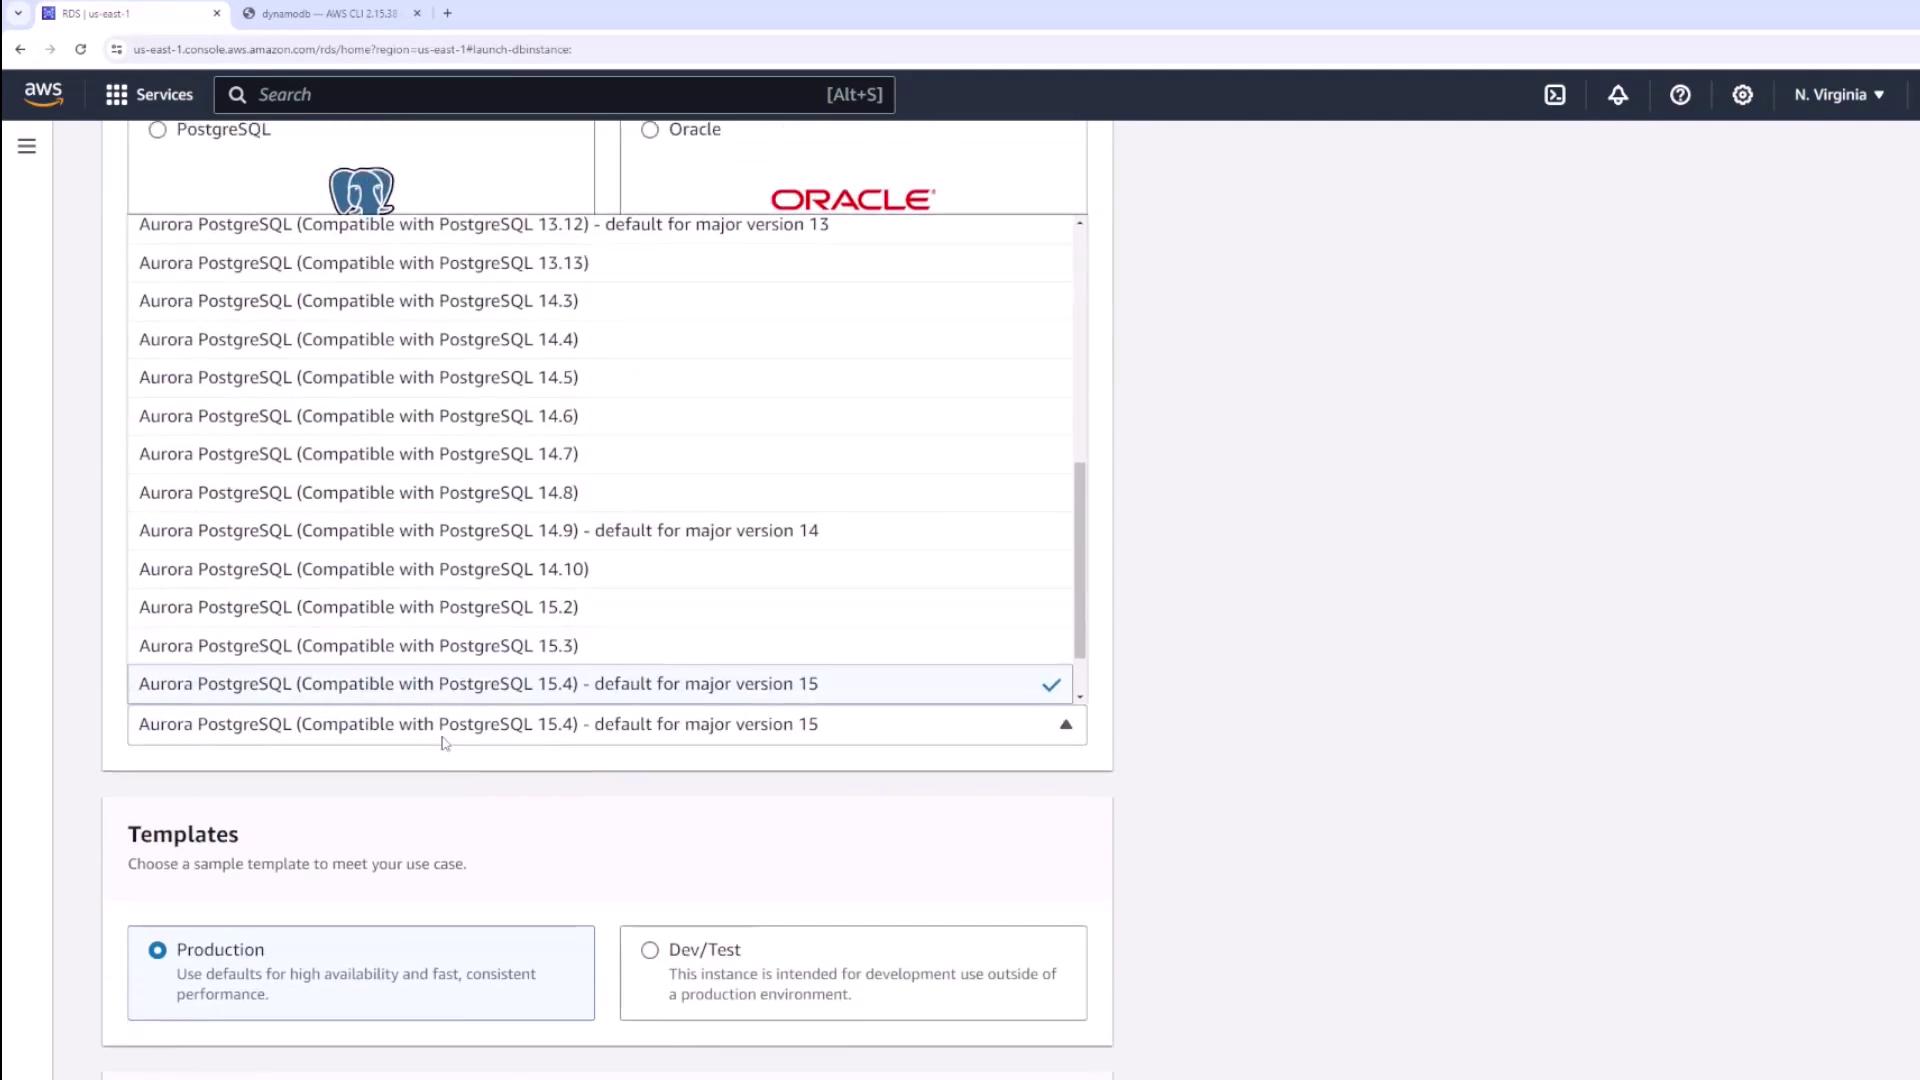The width and height of the screenshot is (1920, 1080).
Task: Open console settings gear icon
Action: (x=1743, y=95)
